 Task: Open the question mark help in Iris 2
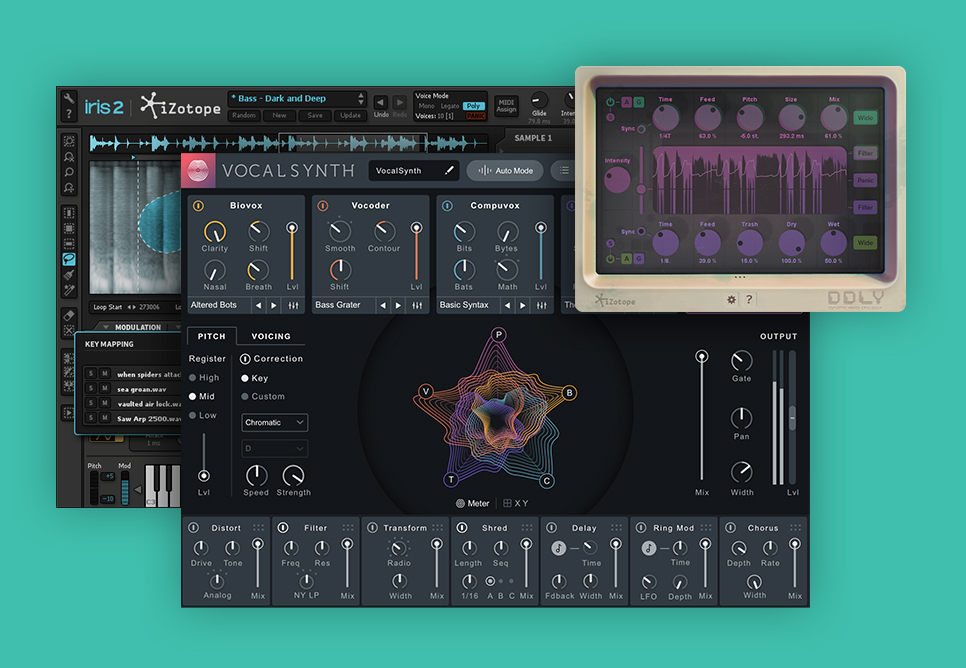[68, 114]
